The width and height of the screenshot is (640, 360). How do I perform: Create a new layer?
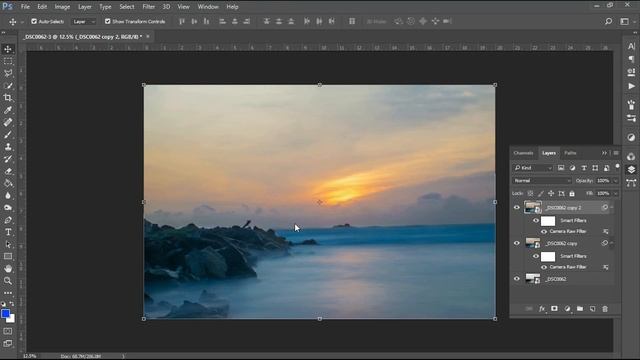click(593, 309)
